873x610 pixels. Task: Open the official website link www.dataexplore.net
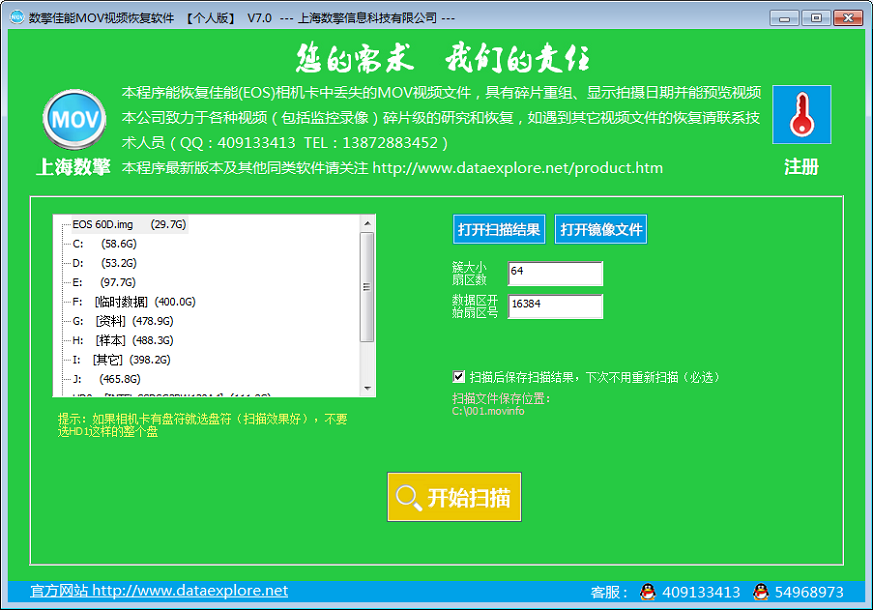pos(159,591)
